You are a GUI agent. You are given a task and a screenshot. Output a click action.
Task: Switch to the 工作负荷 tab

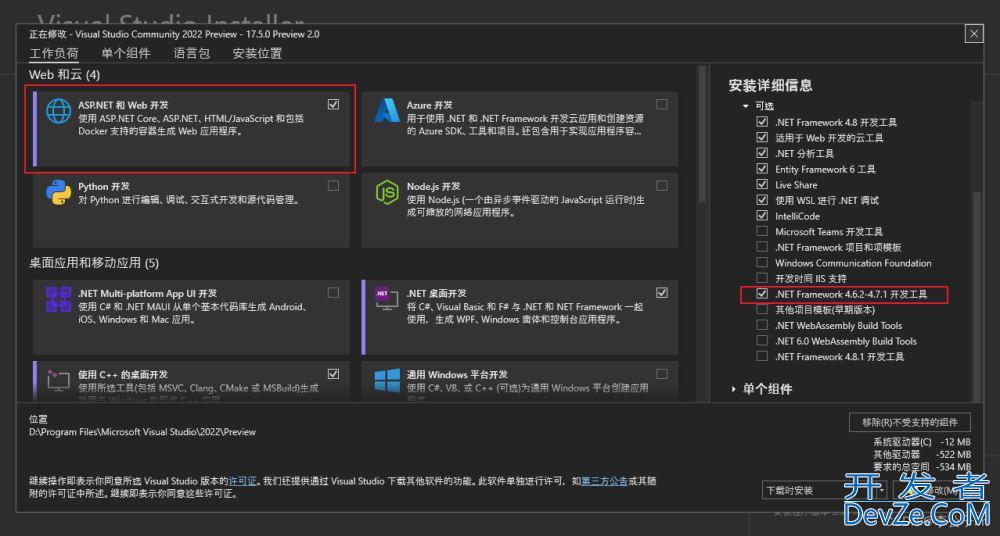[54, 54]
